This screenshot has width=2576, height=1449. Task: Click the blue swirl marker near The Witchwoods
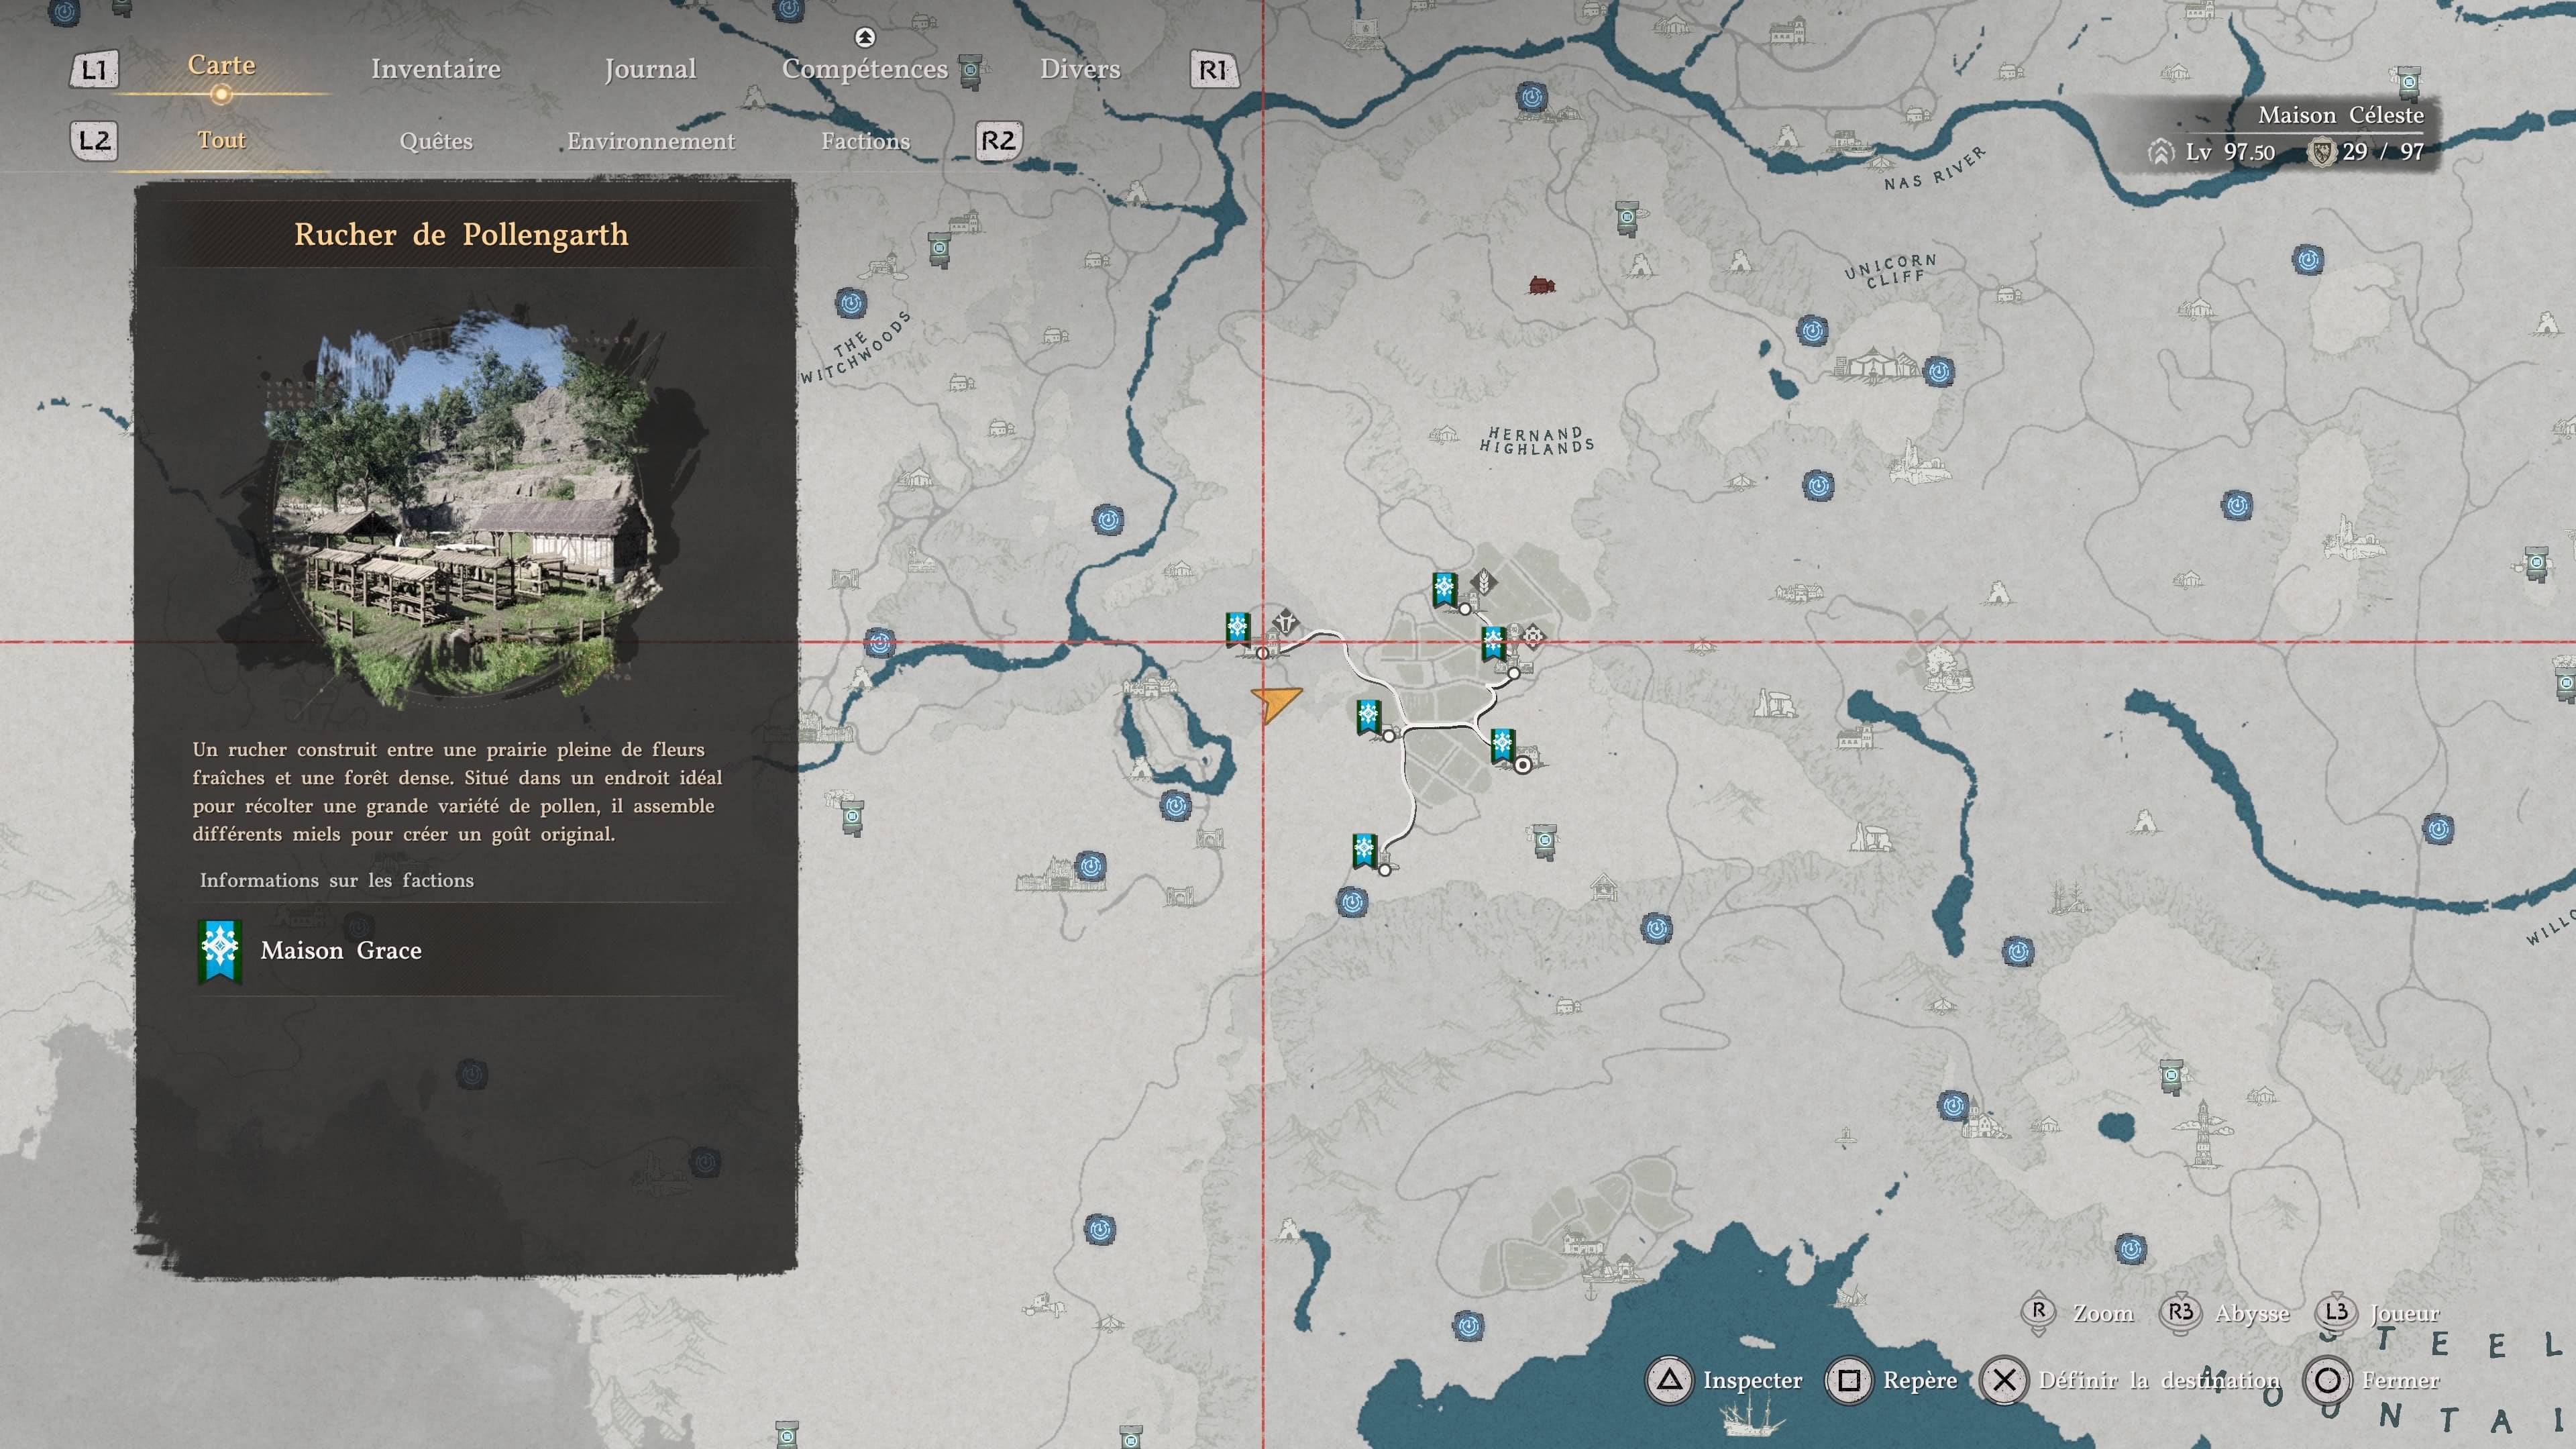[x=851, y=302]
